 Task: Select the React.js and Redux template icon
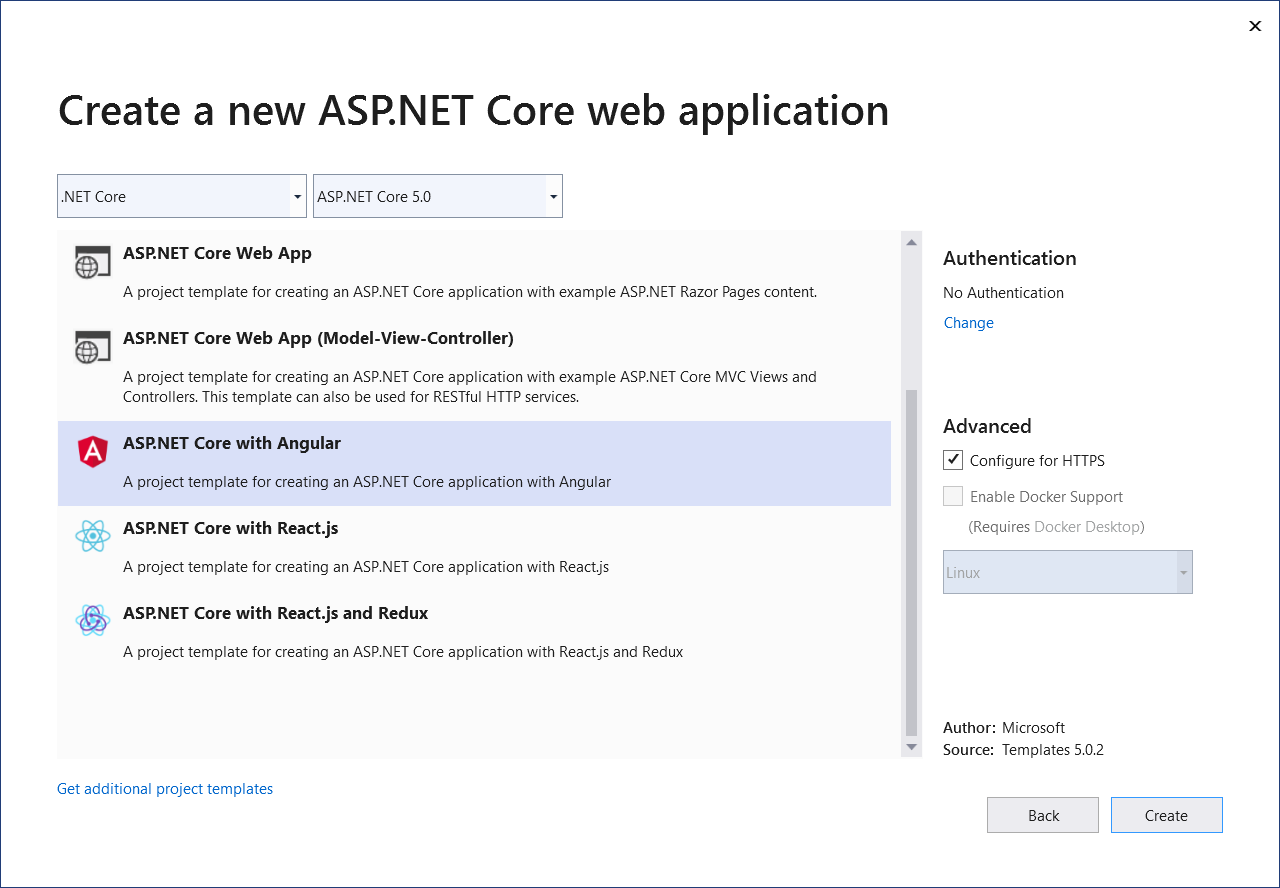click(x=92, y=620)
